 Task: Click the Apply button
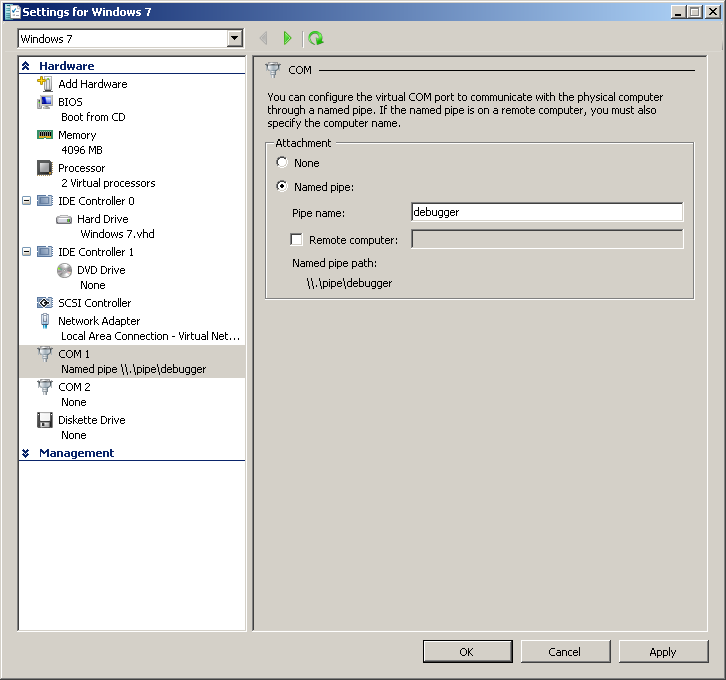coord(663,651)
